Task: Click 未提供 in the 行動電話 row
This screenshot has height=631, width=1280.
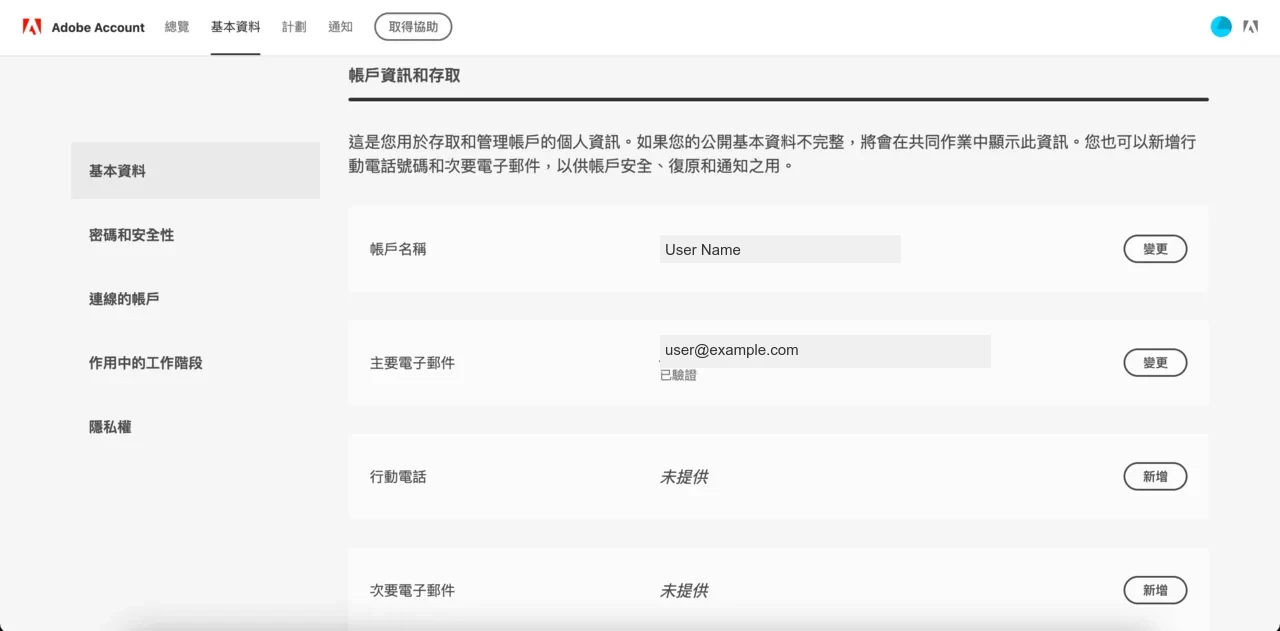Action: (684, 477)
